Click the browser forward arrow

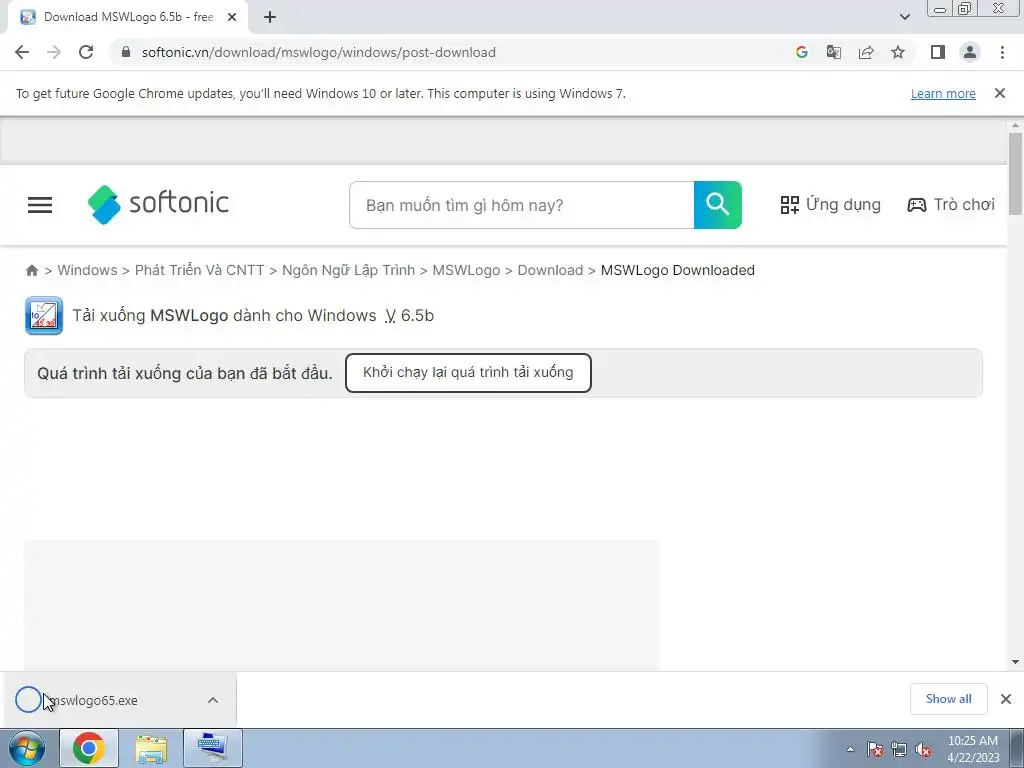click(54, 52)
